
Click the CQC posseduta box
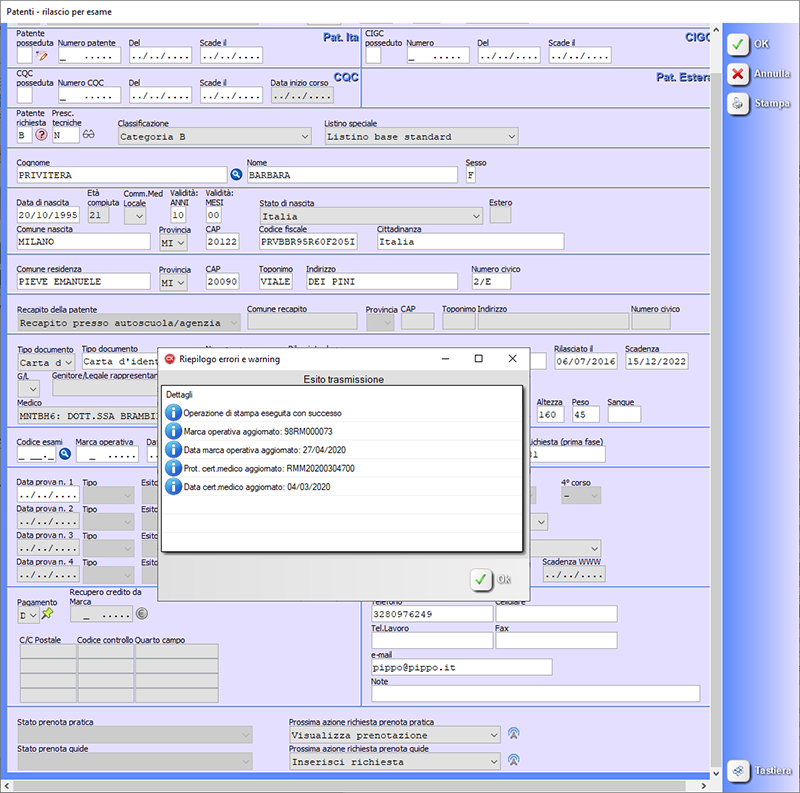tap(25, 95)
